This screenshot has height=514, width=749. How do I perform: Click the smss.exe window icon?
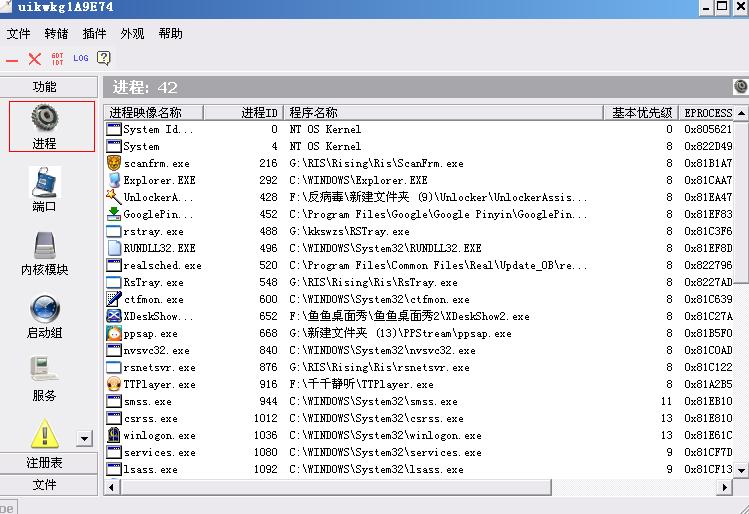point(114,401)
